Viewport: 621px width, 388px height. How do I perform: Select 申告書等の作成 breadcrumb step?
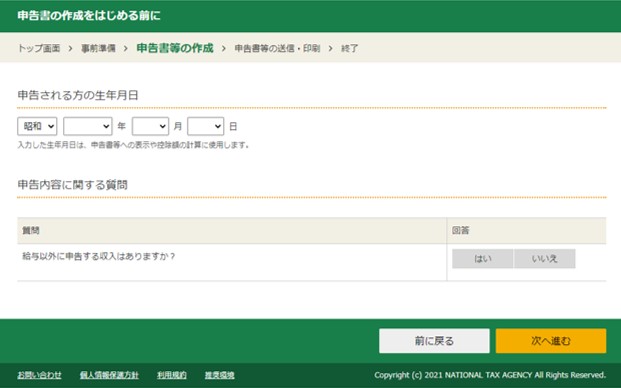[x=175, y=48]
